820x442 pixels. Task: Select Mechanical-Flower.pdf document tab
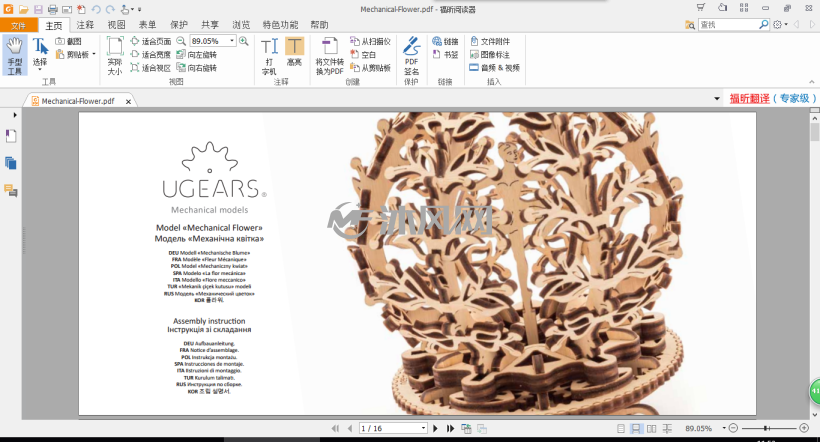tap(78, 101)
